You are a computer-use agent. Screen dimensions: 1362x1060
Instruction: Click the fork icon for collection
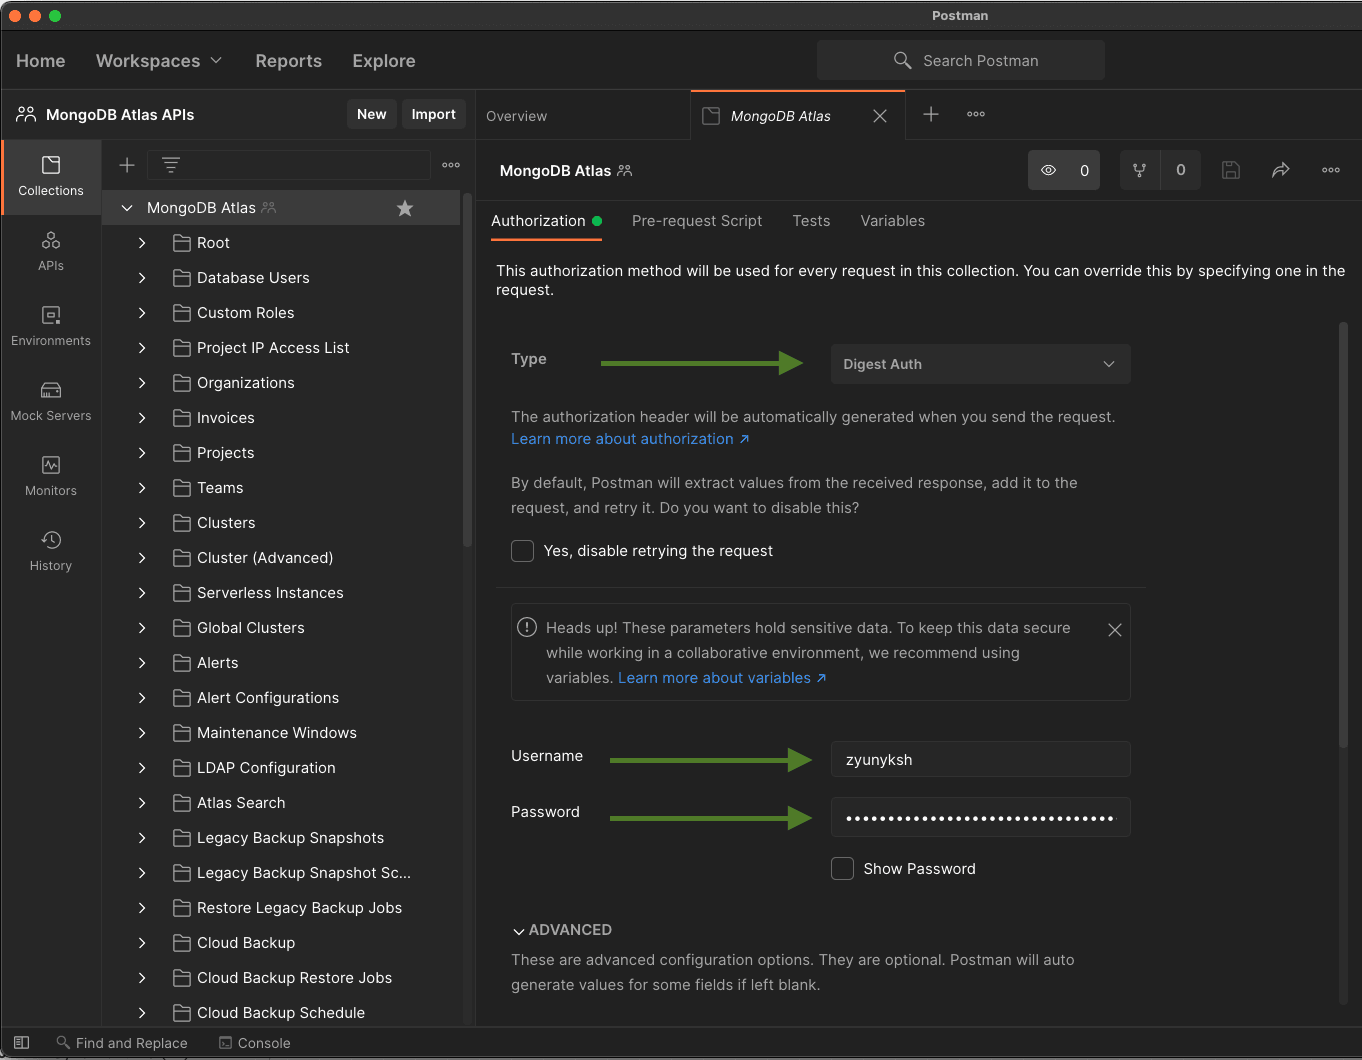point(1139,170)
